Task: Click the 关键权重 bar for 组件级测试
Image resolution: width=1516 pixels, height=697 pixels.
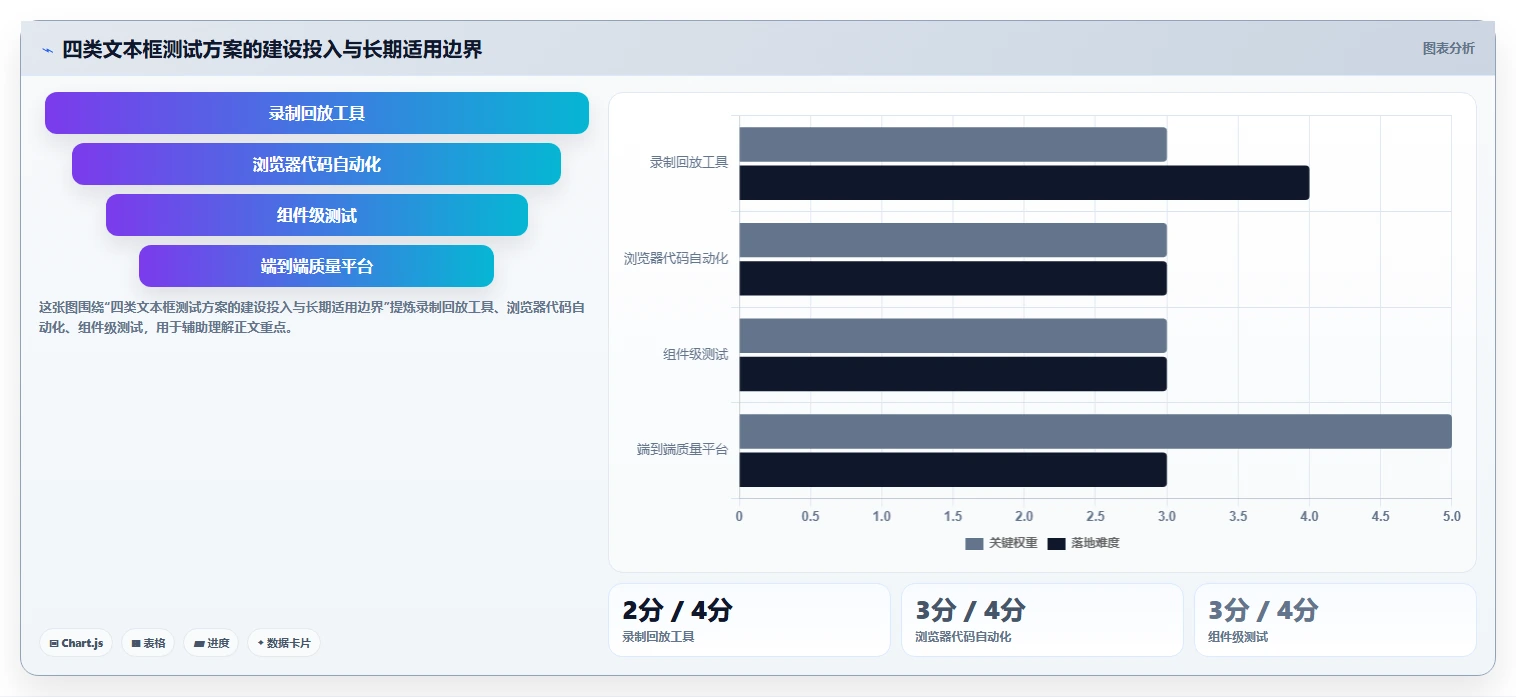Action: click(953, 336)
